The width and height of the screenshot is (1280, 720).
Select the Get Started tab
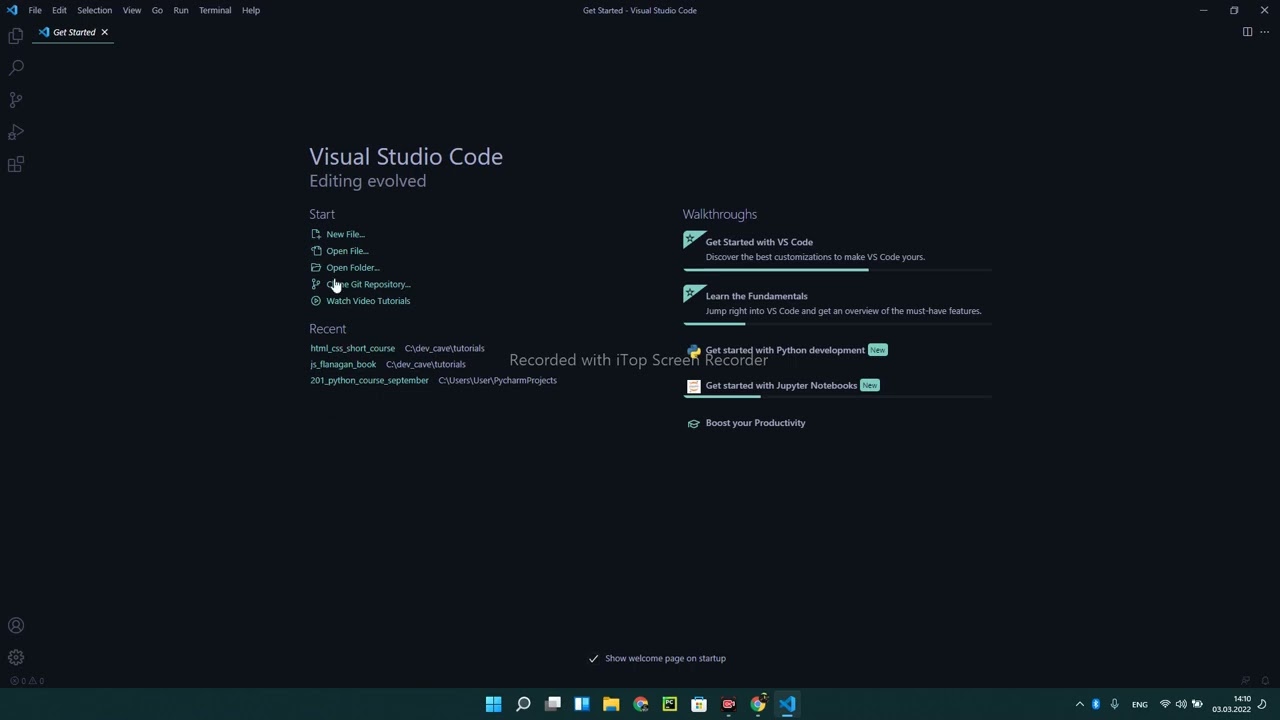point(74,32)
